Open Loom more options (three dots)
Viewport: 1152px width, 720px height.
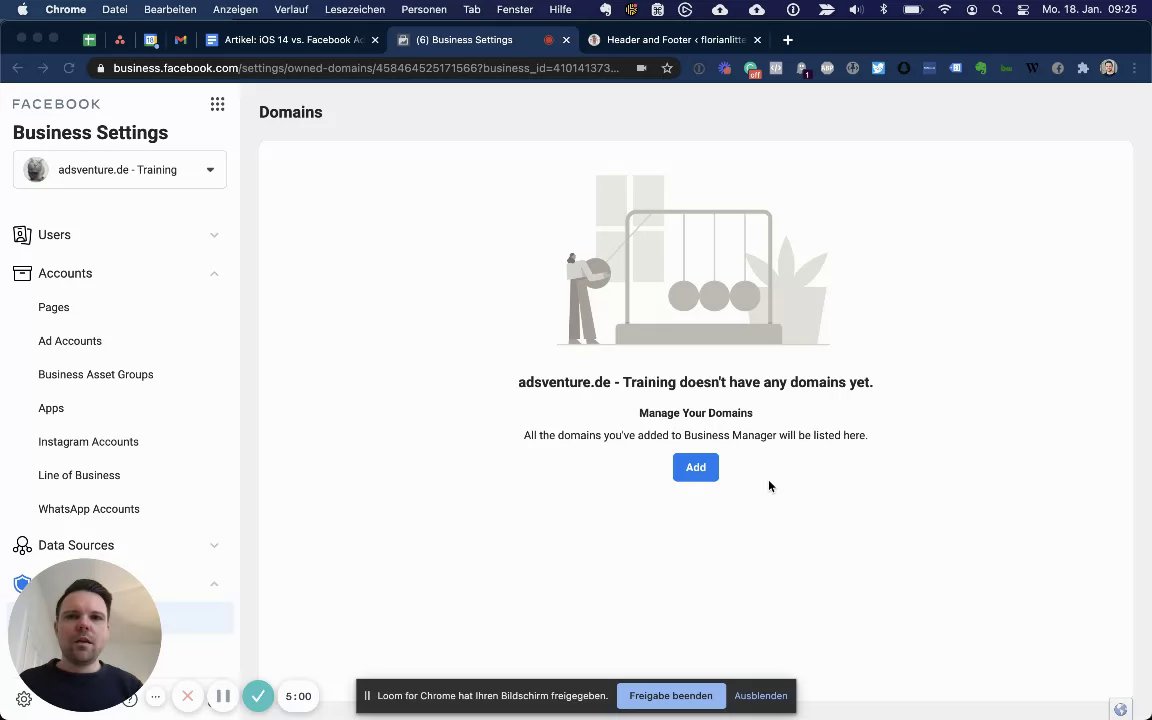pyautogui.click(x=155, y=696)
